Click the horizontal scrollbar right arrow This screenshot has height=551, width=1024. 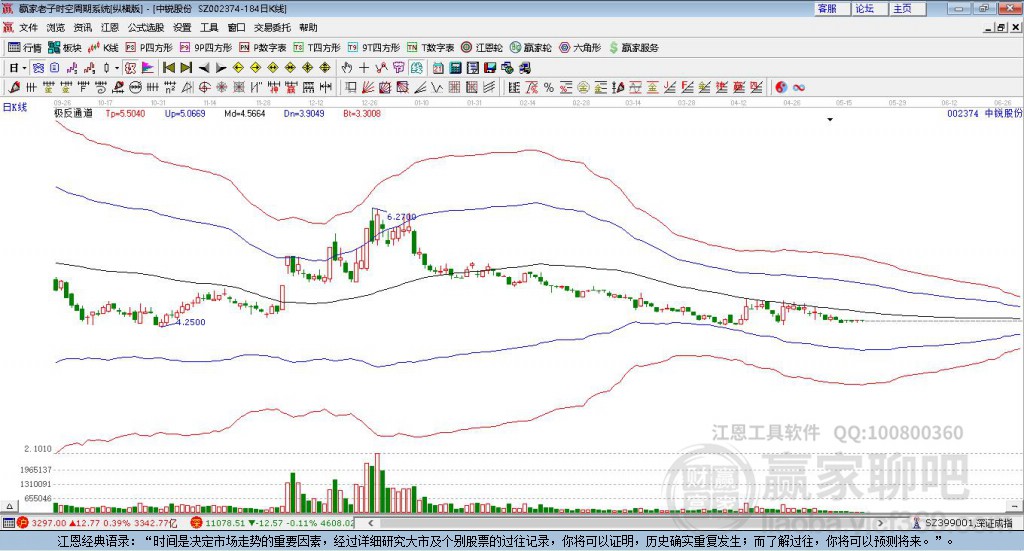[x=880, y=523]
